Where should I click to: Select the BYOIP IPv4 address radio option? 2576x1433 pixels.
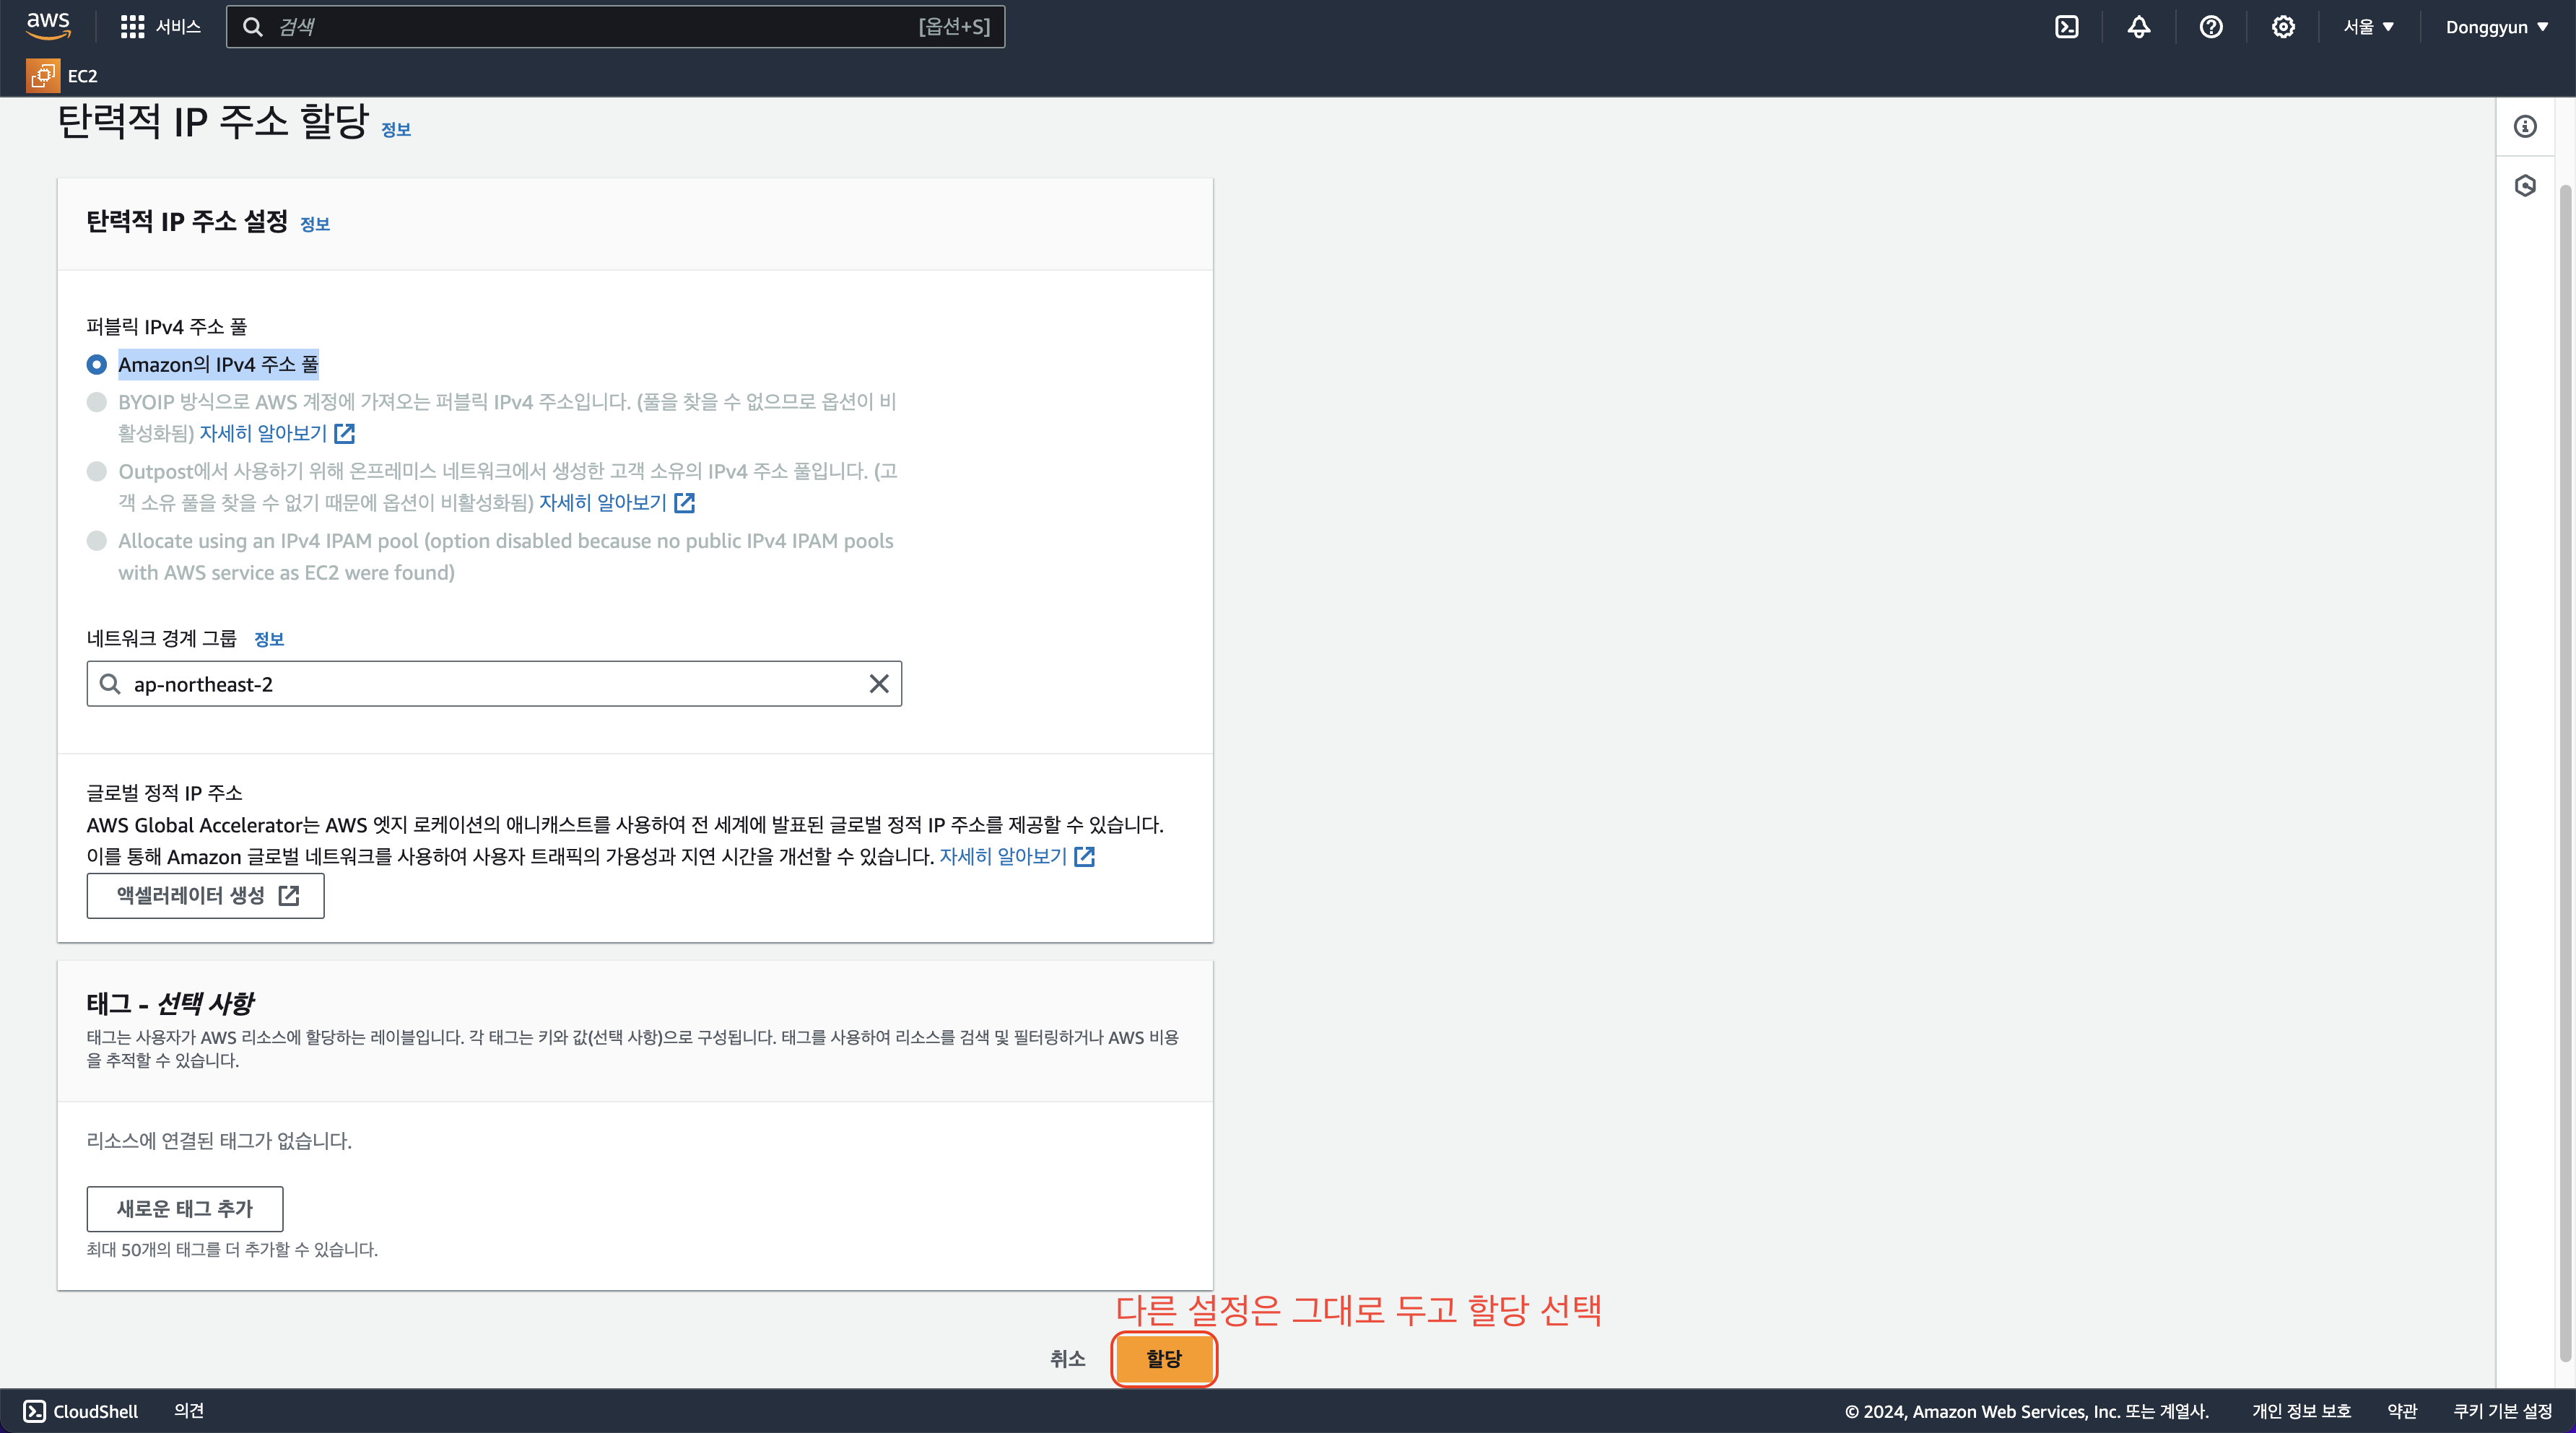(x=97, y=402)
